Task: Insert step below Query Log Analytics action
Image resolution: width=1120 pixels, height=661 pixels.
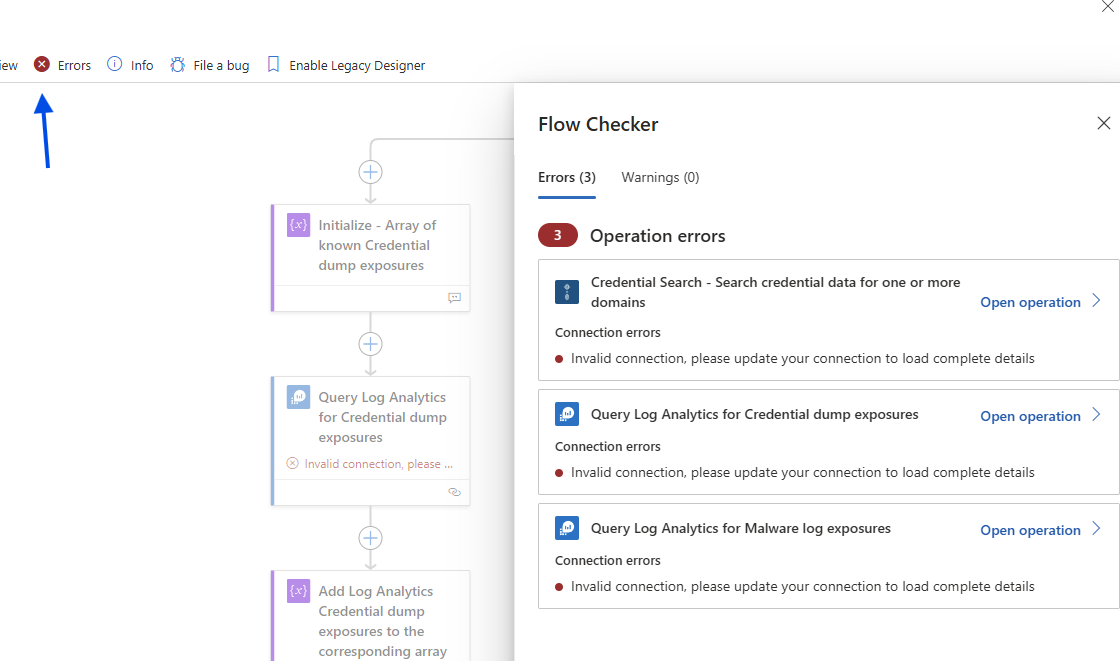Action: pyautogui.click(x=370, y=538)
